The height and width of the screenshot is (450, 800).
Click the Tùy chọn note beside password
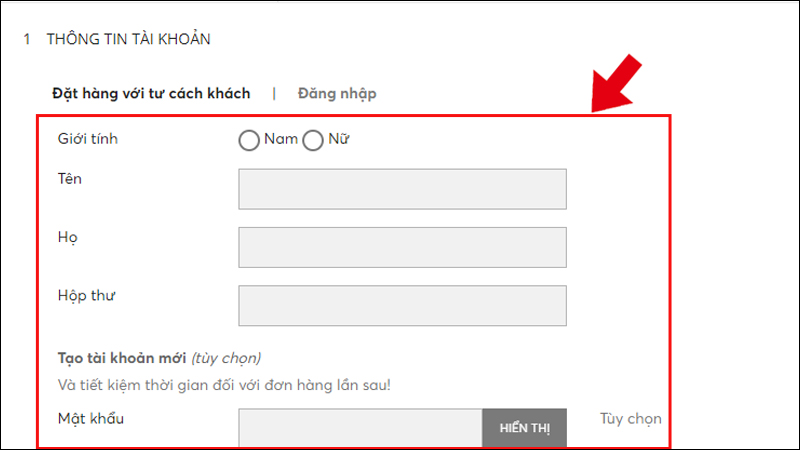coord(631,418)
